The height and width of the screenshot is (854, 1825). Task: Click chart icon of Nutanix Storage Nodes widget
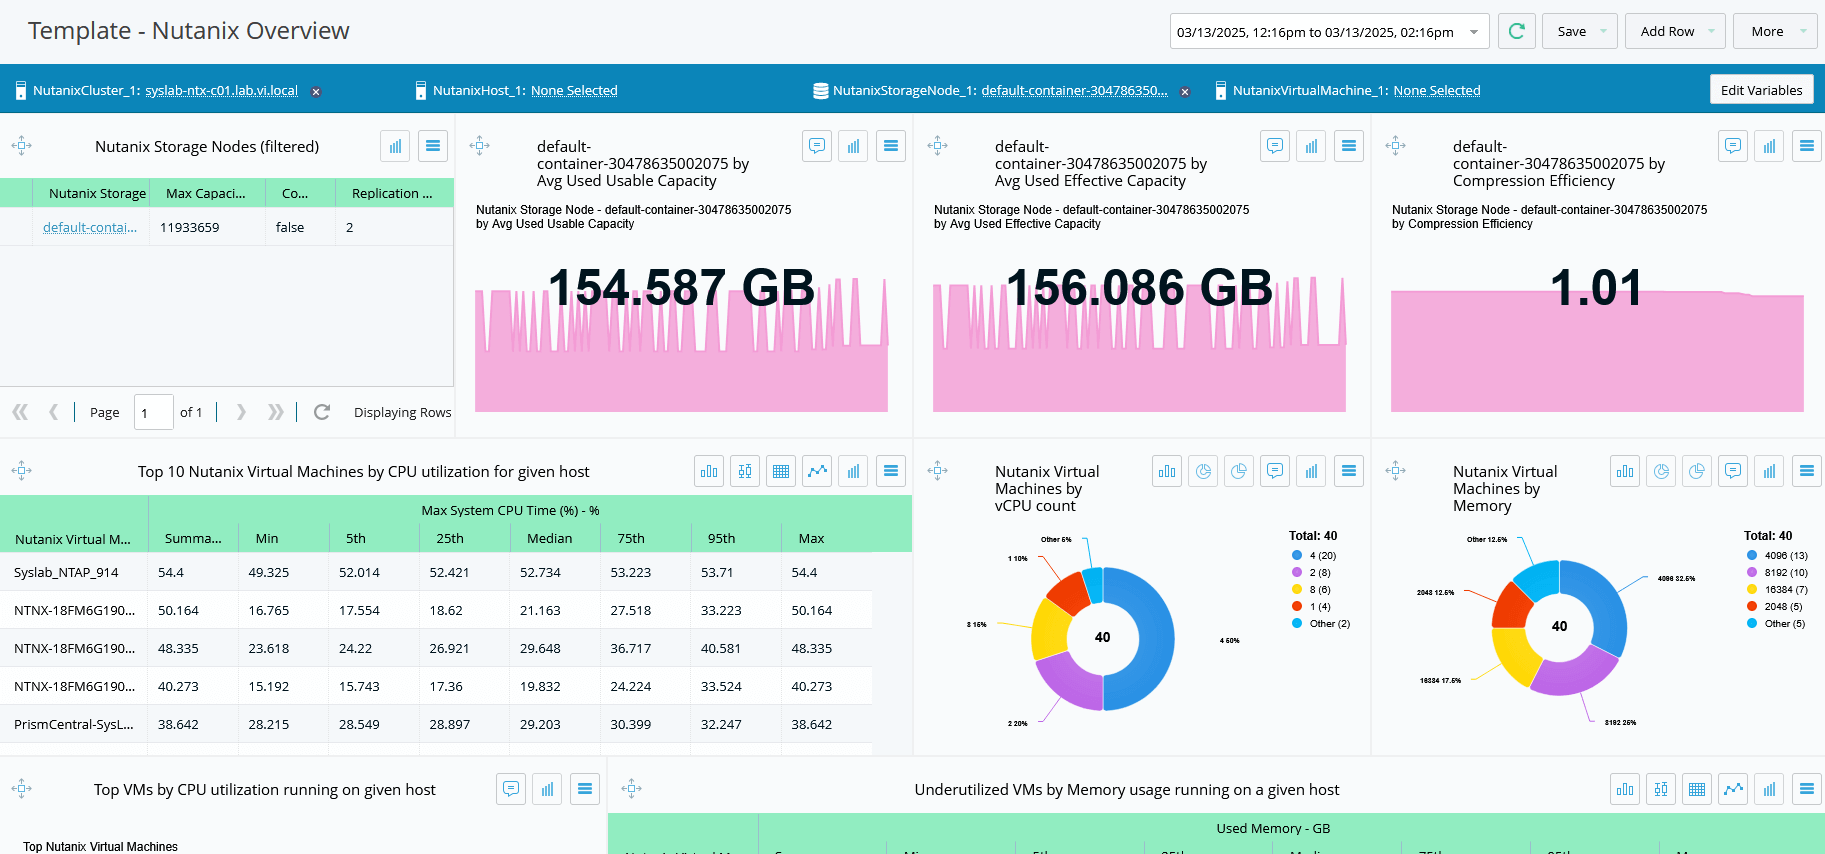(395, 146)
